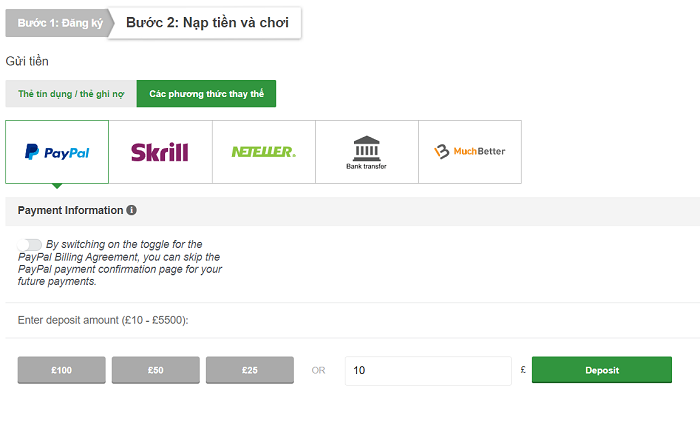This screenshot has width=700, height=425.
Task: Click the 'Enter deposit amount' label
Action: point(103,320)
